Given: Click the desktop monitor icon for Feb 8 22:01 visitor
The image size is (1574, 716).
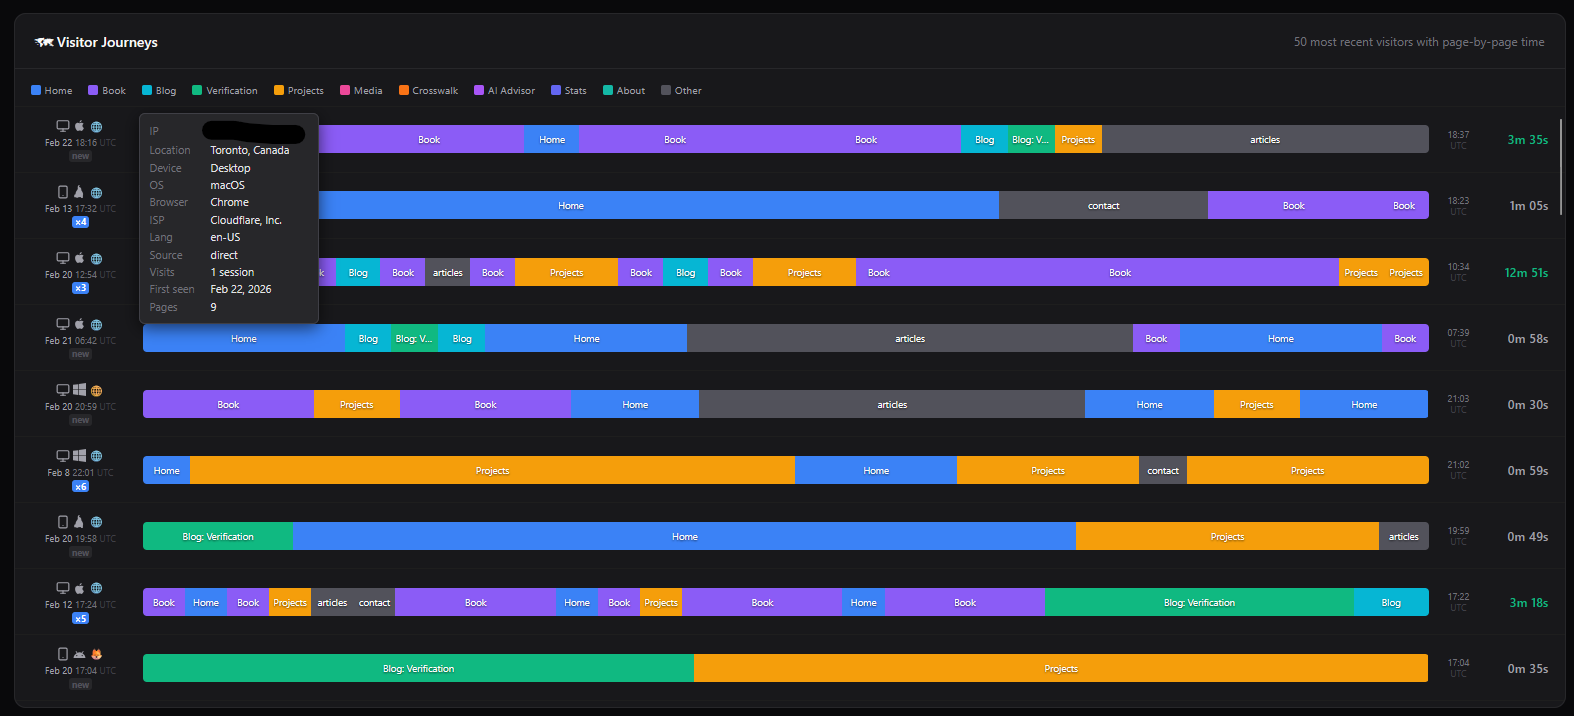Looking at the screenshot, I should [63, 456].
